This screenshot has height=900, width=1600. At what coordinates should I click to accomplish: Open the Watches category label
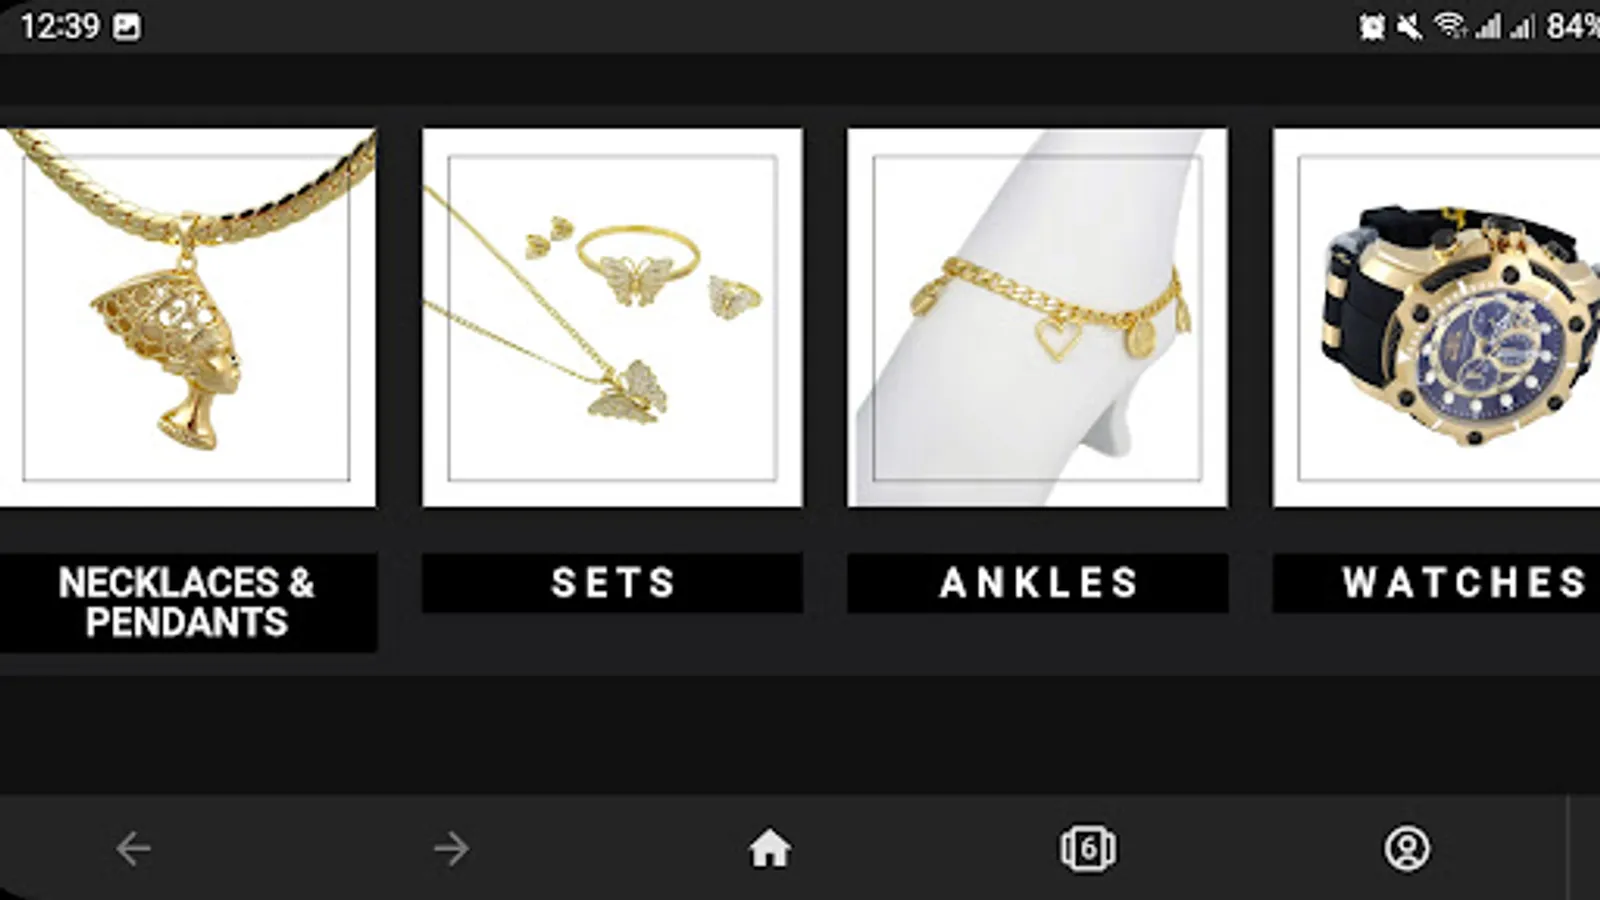(1437, 583)
